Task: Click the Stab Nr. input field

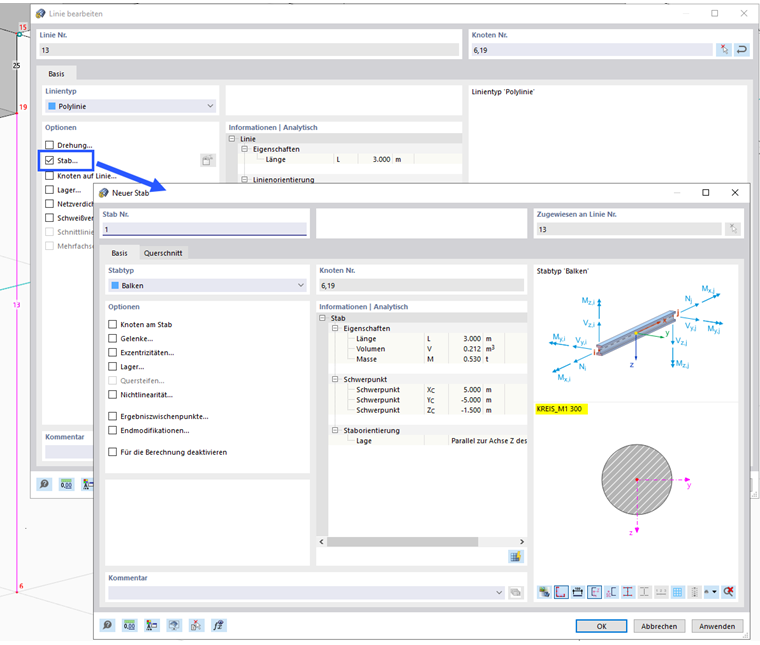Action: 205,229
